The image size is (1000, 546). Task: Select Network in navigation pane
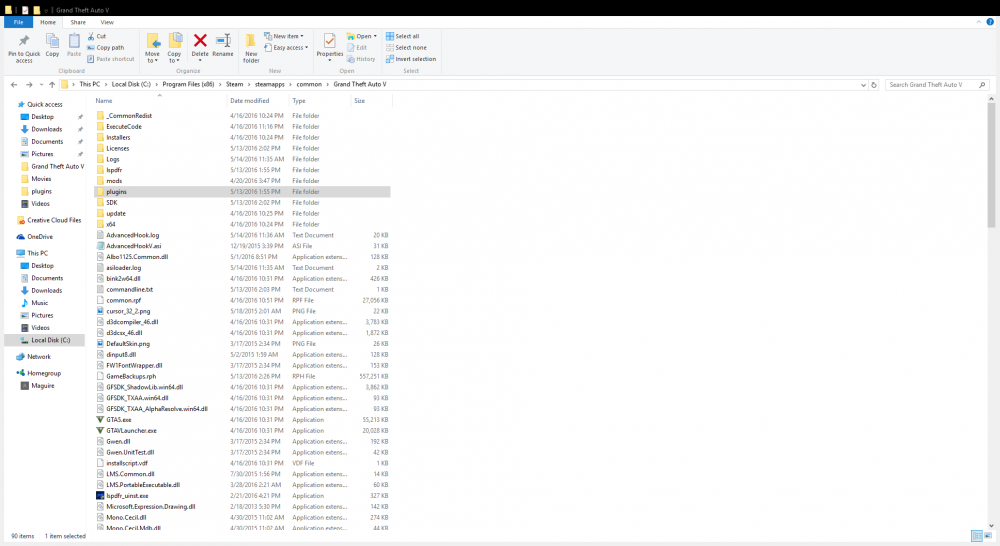pyautogui.click(x=38, y=357)
